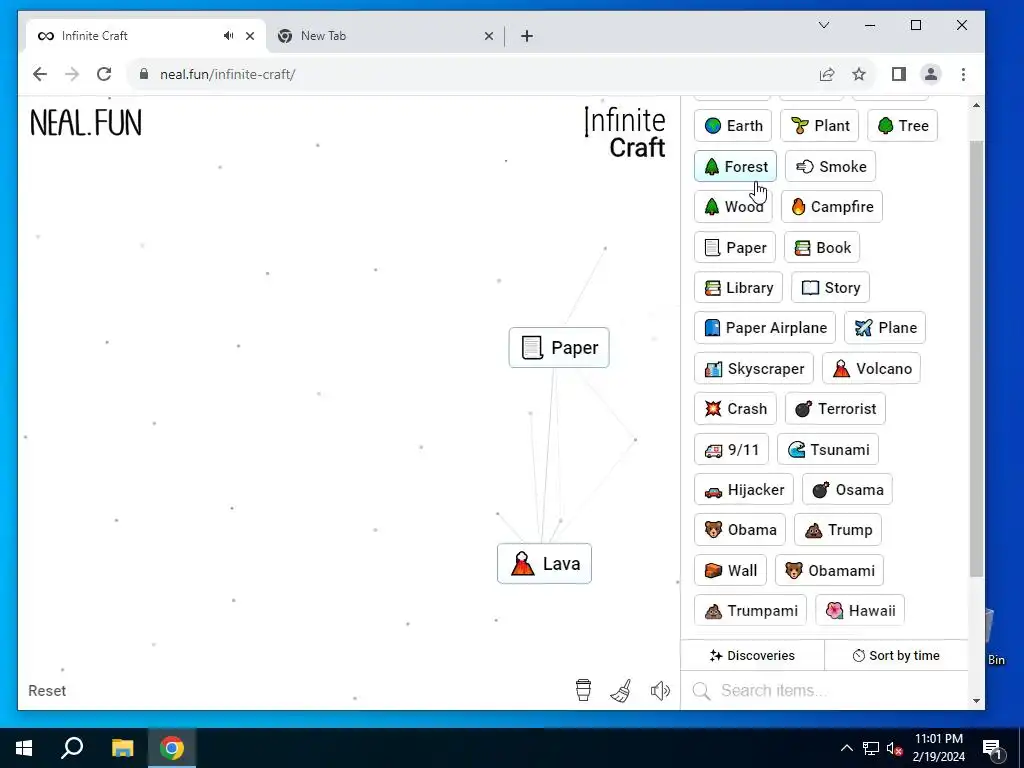Select the Hijacker element
Viewport: 1024px width, 768px height.
[x=744, y=489]
